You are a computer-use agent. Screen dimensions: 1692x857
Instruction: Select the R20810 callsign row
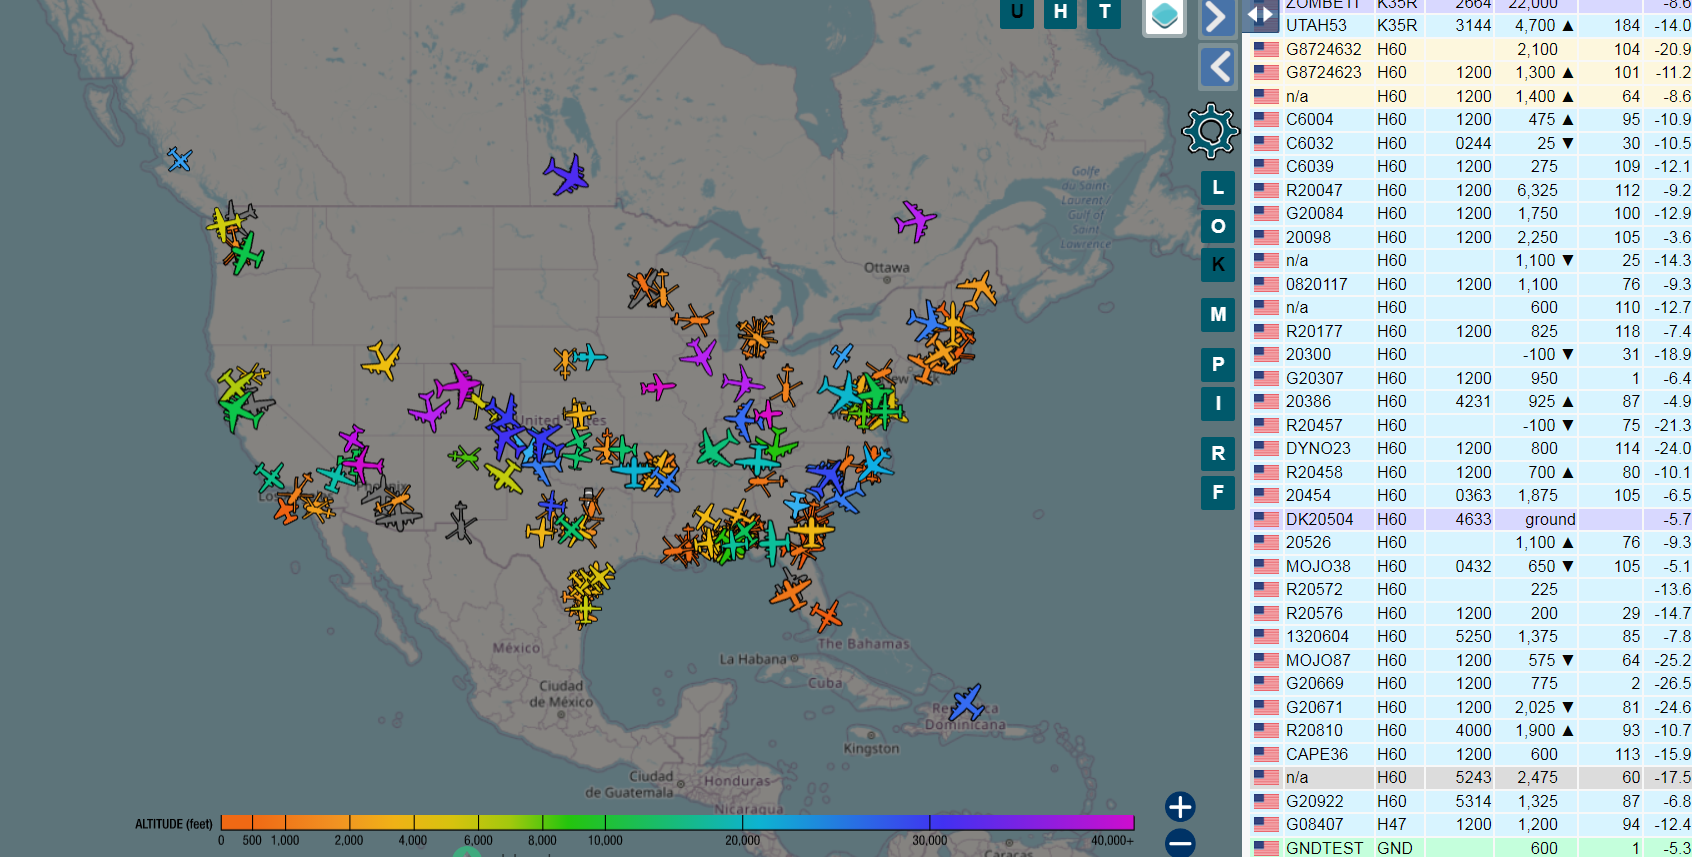pyautogui.click(x=1469, y=730)
